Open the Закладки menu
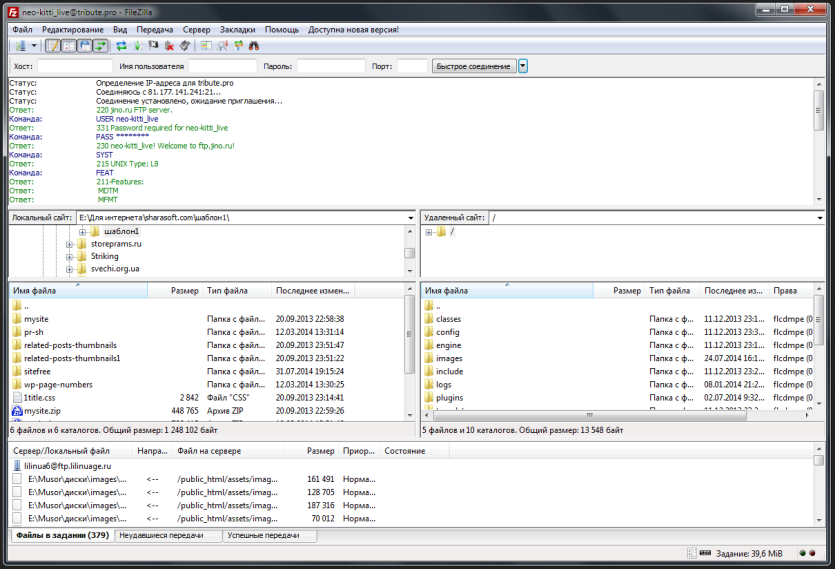This screenshot has height=569, width=835. coord(238,29)
